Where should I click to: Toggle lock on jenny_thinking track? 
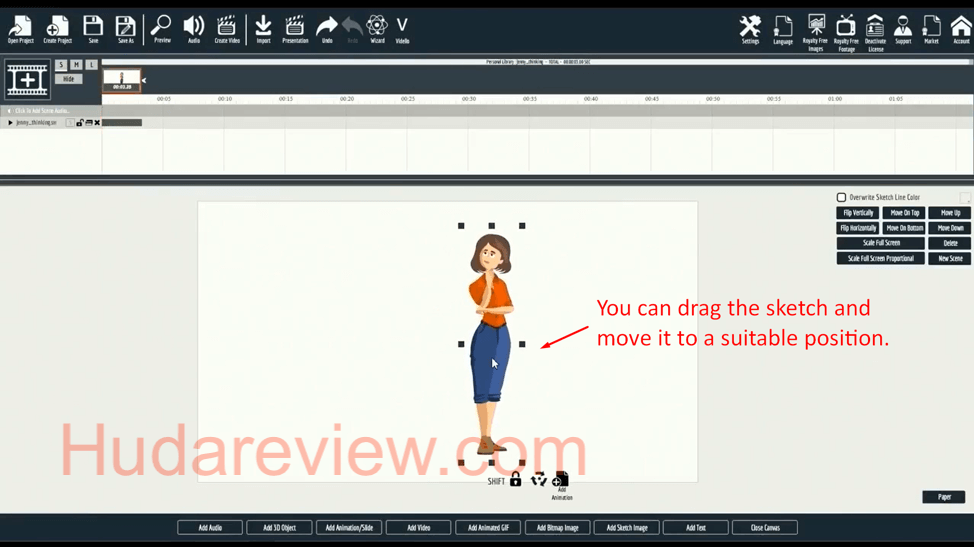pos(80,123)
